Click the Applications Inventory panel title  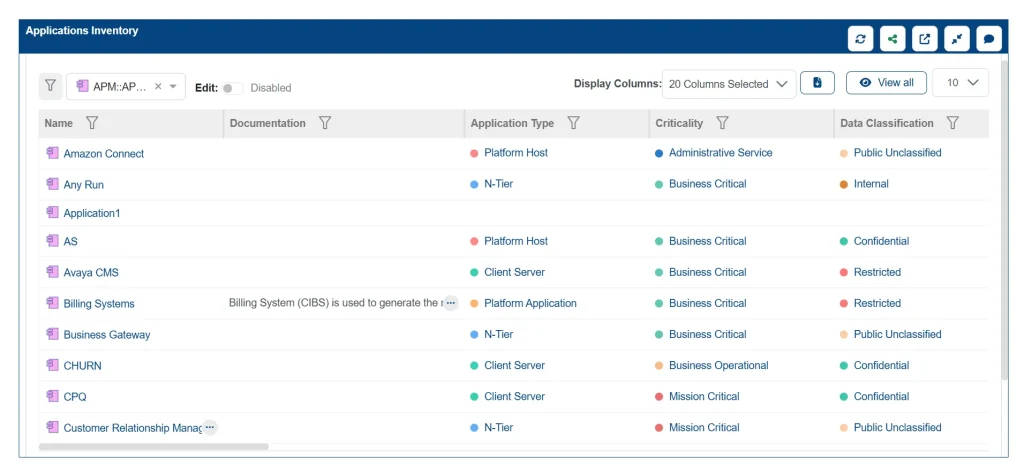(x=82, y=31)
